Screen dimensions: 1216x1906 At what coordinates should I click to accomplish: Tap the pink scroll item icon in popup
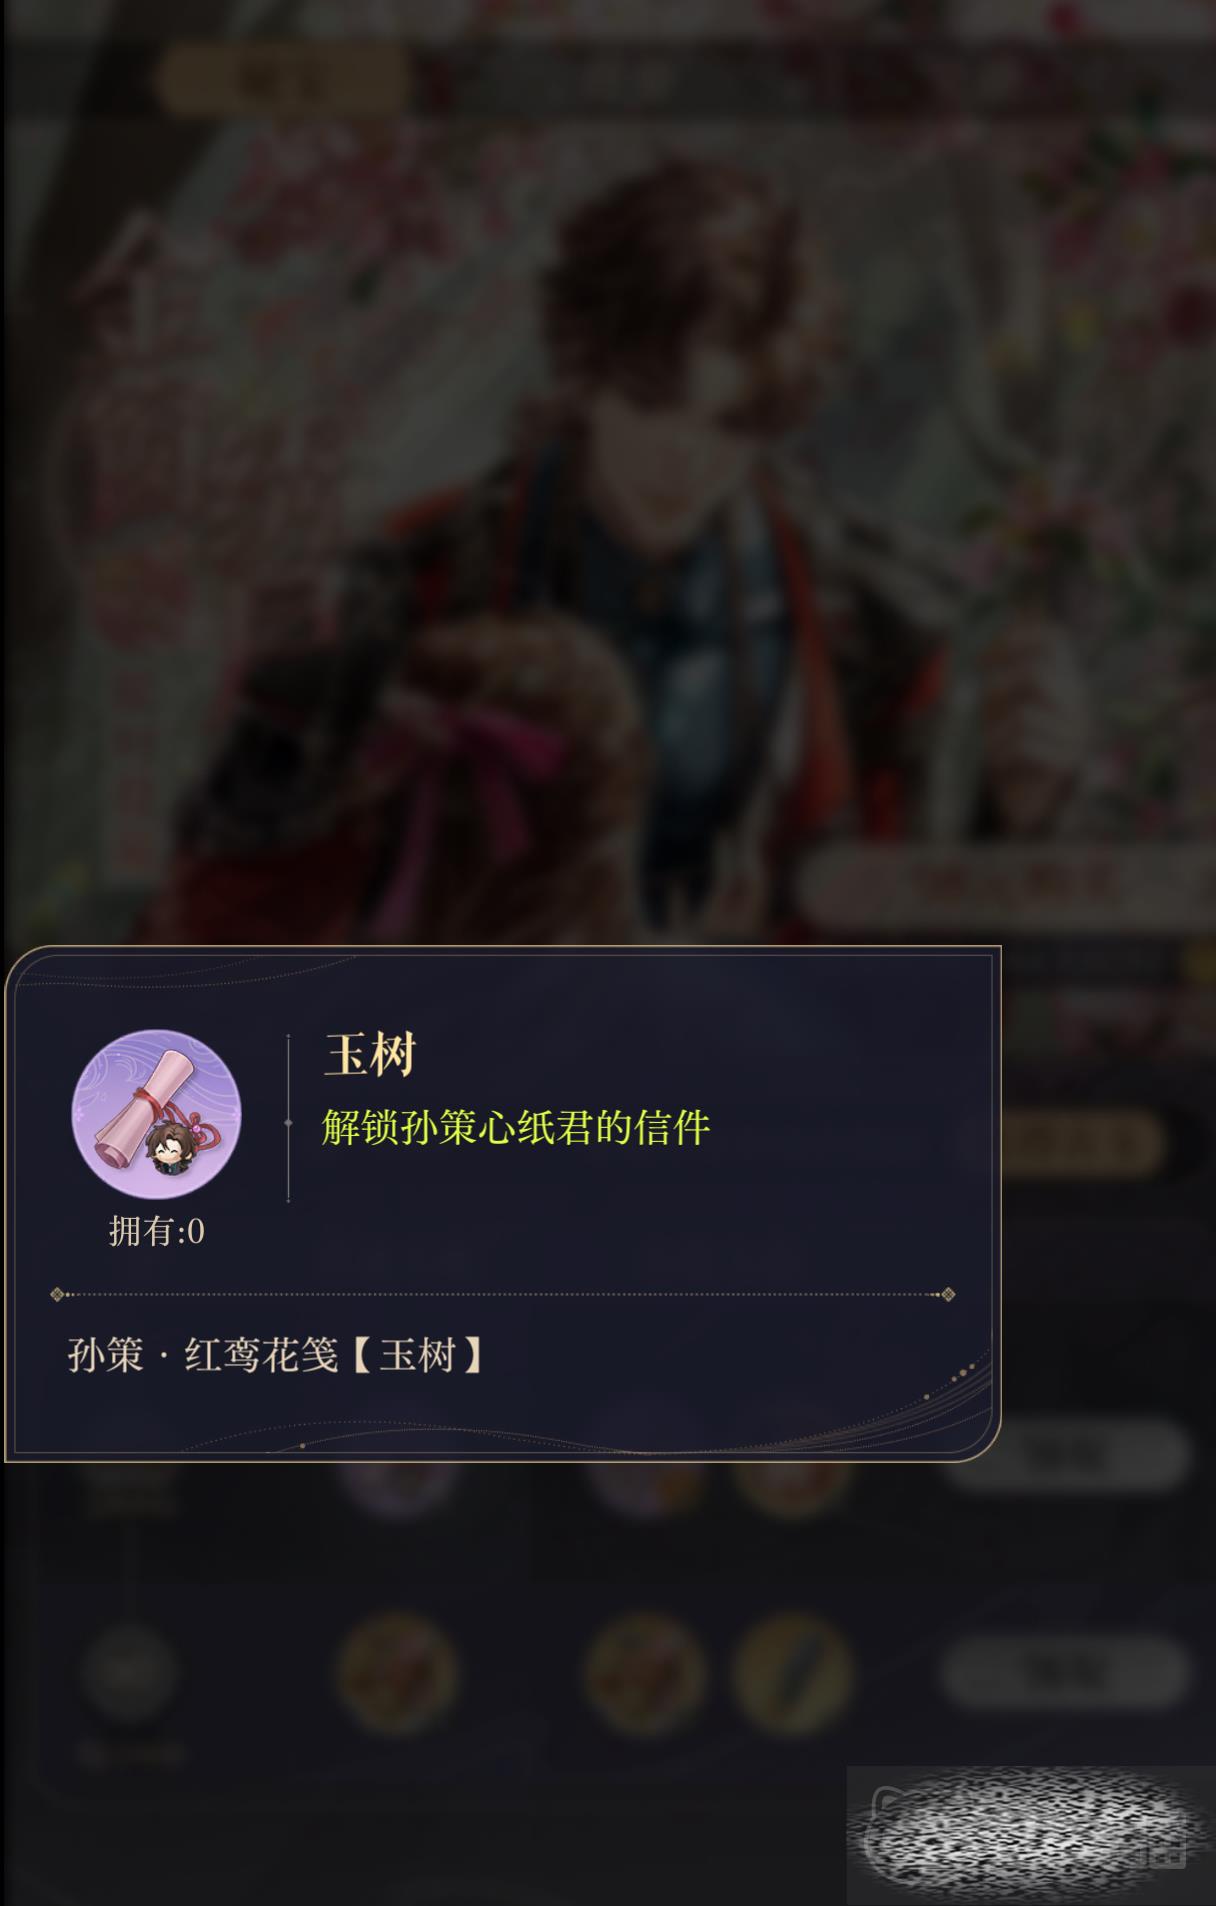[156, 1113]
